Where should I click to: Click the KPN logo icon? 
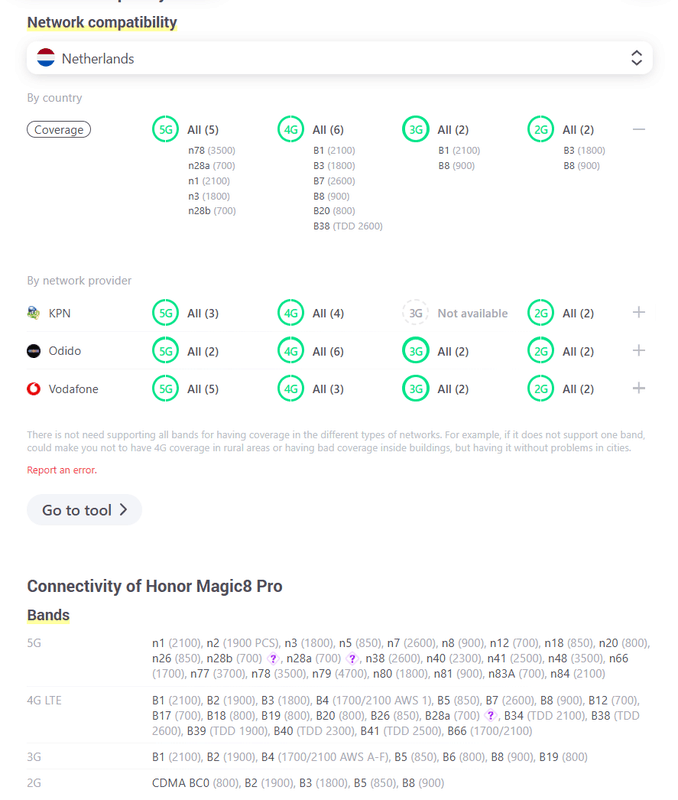(34, 313)
